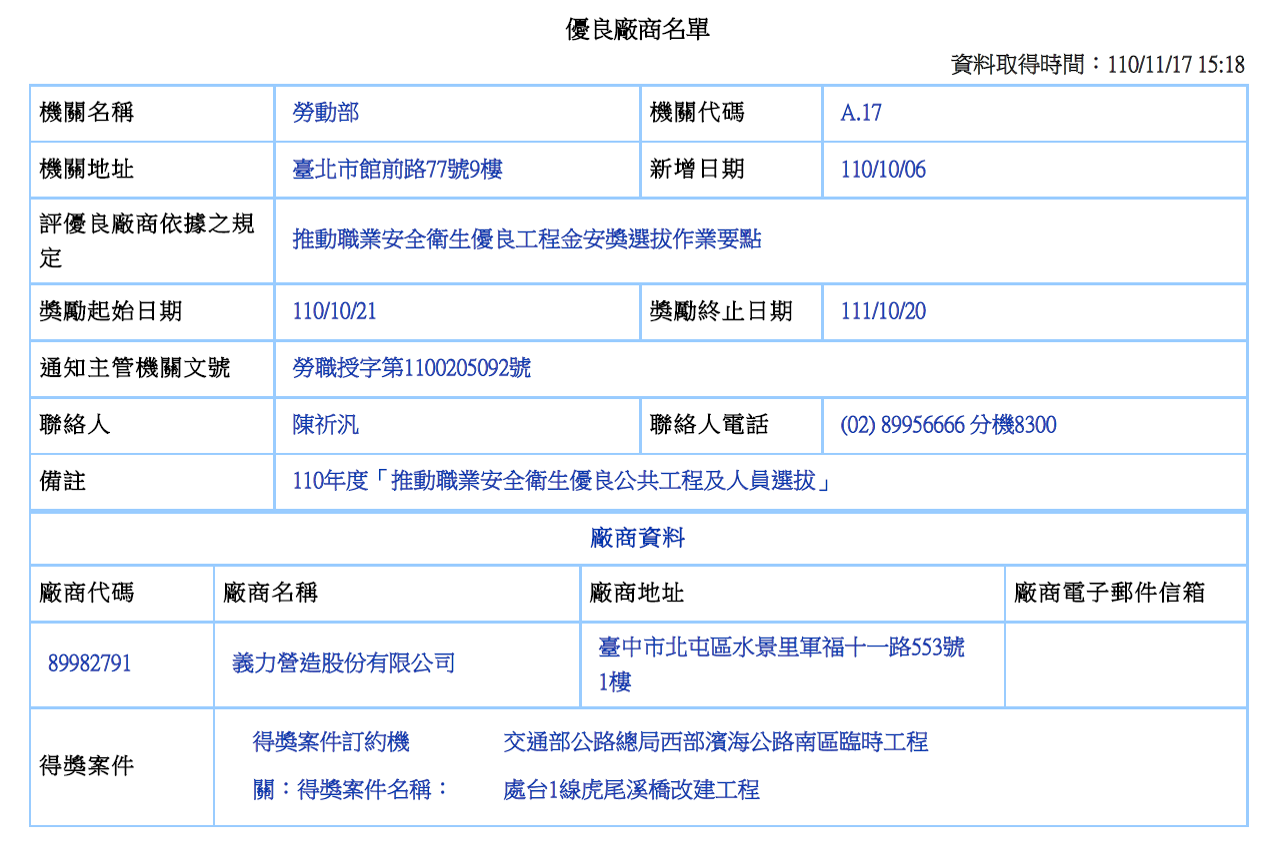Click the text 得獎案件訂約機關
The height and width of the screenshot is (857, 1275).
tap(331, 766)
